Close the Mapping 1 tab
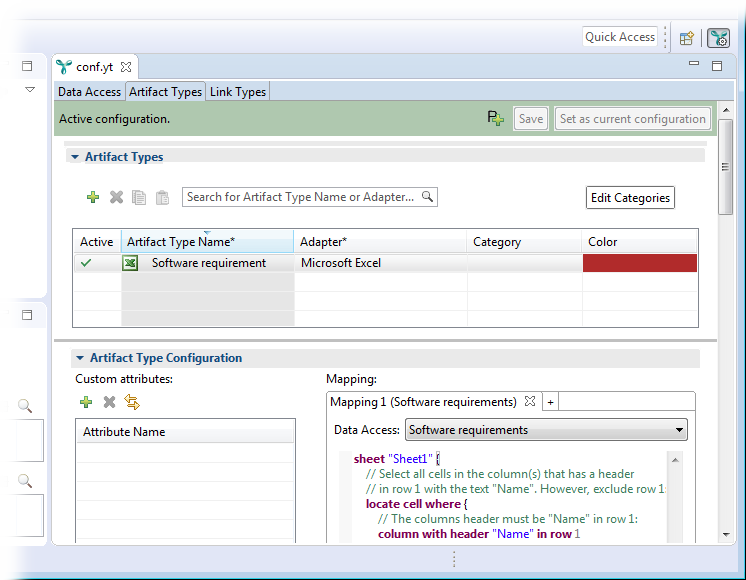 (x=530, y=402)
